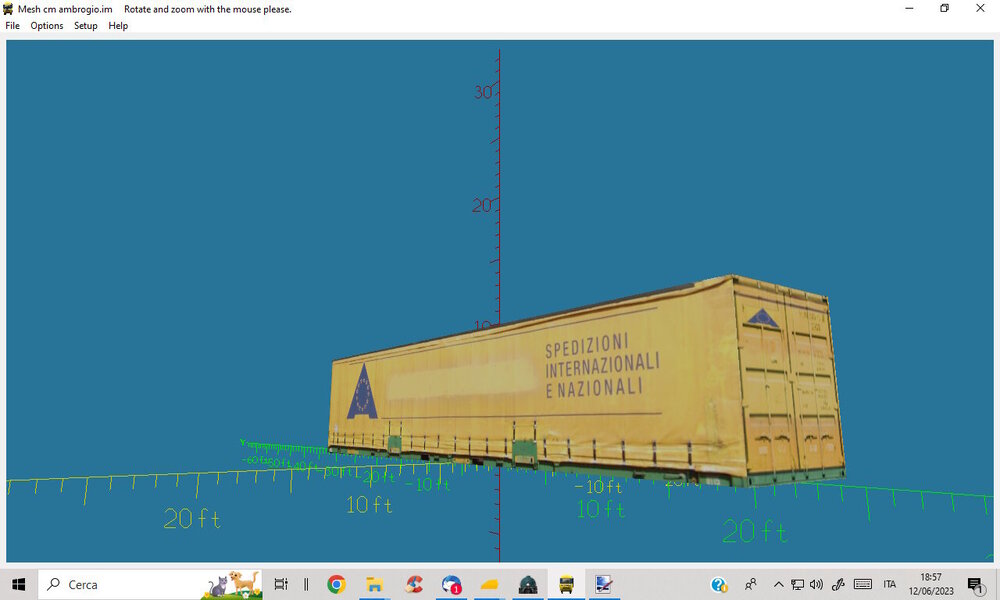
Task: Click the yellow 20 ft grid label
Action: click(192, 518)
